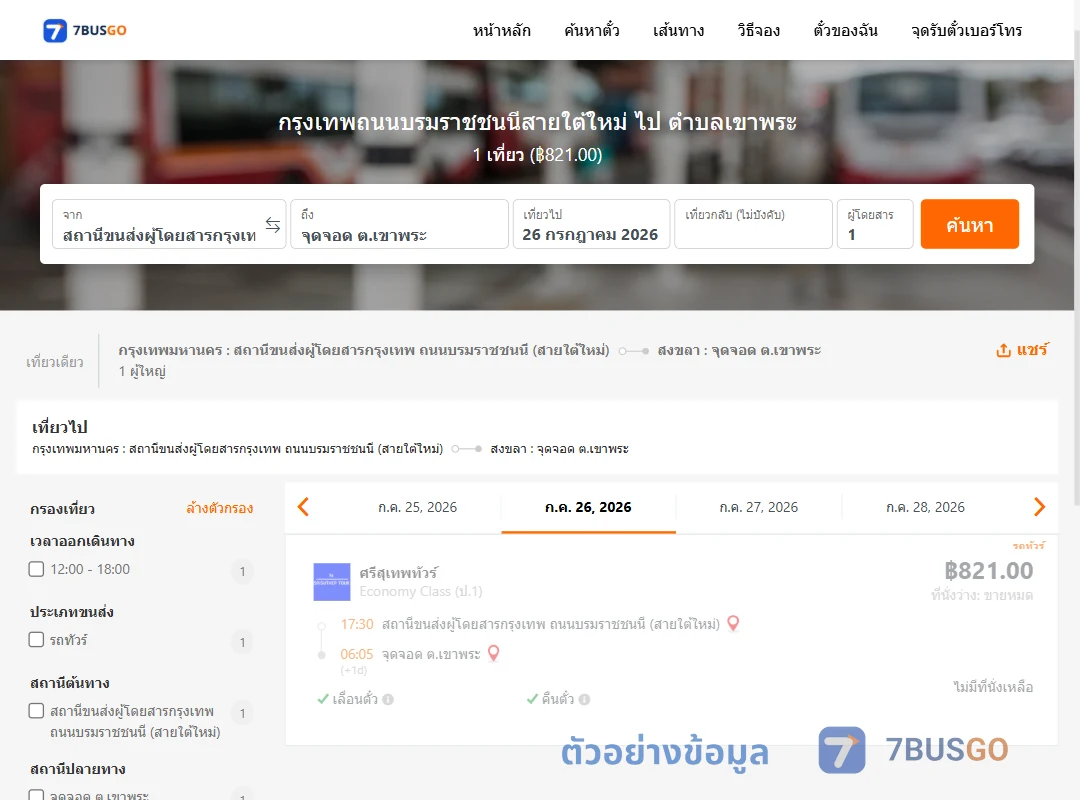The height and width of the screenshot is (800, 1080).
Task: Open map pin beside 17:30 departure station
Action: [x=734, y=624]
